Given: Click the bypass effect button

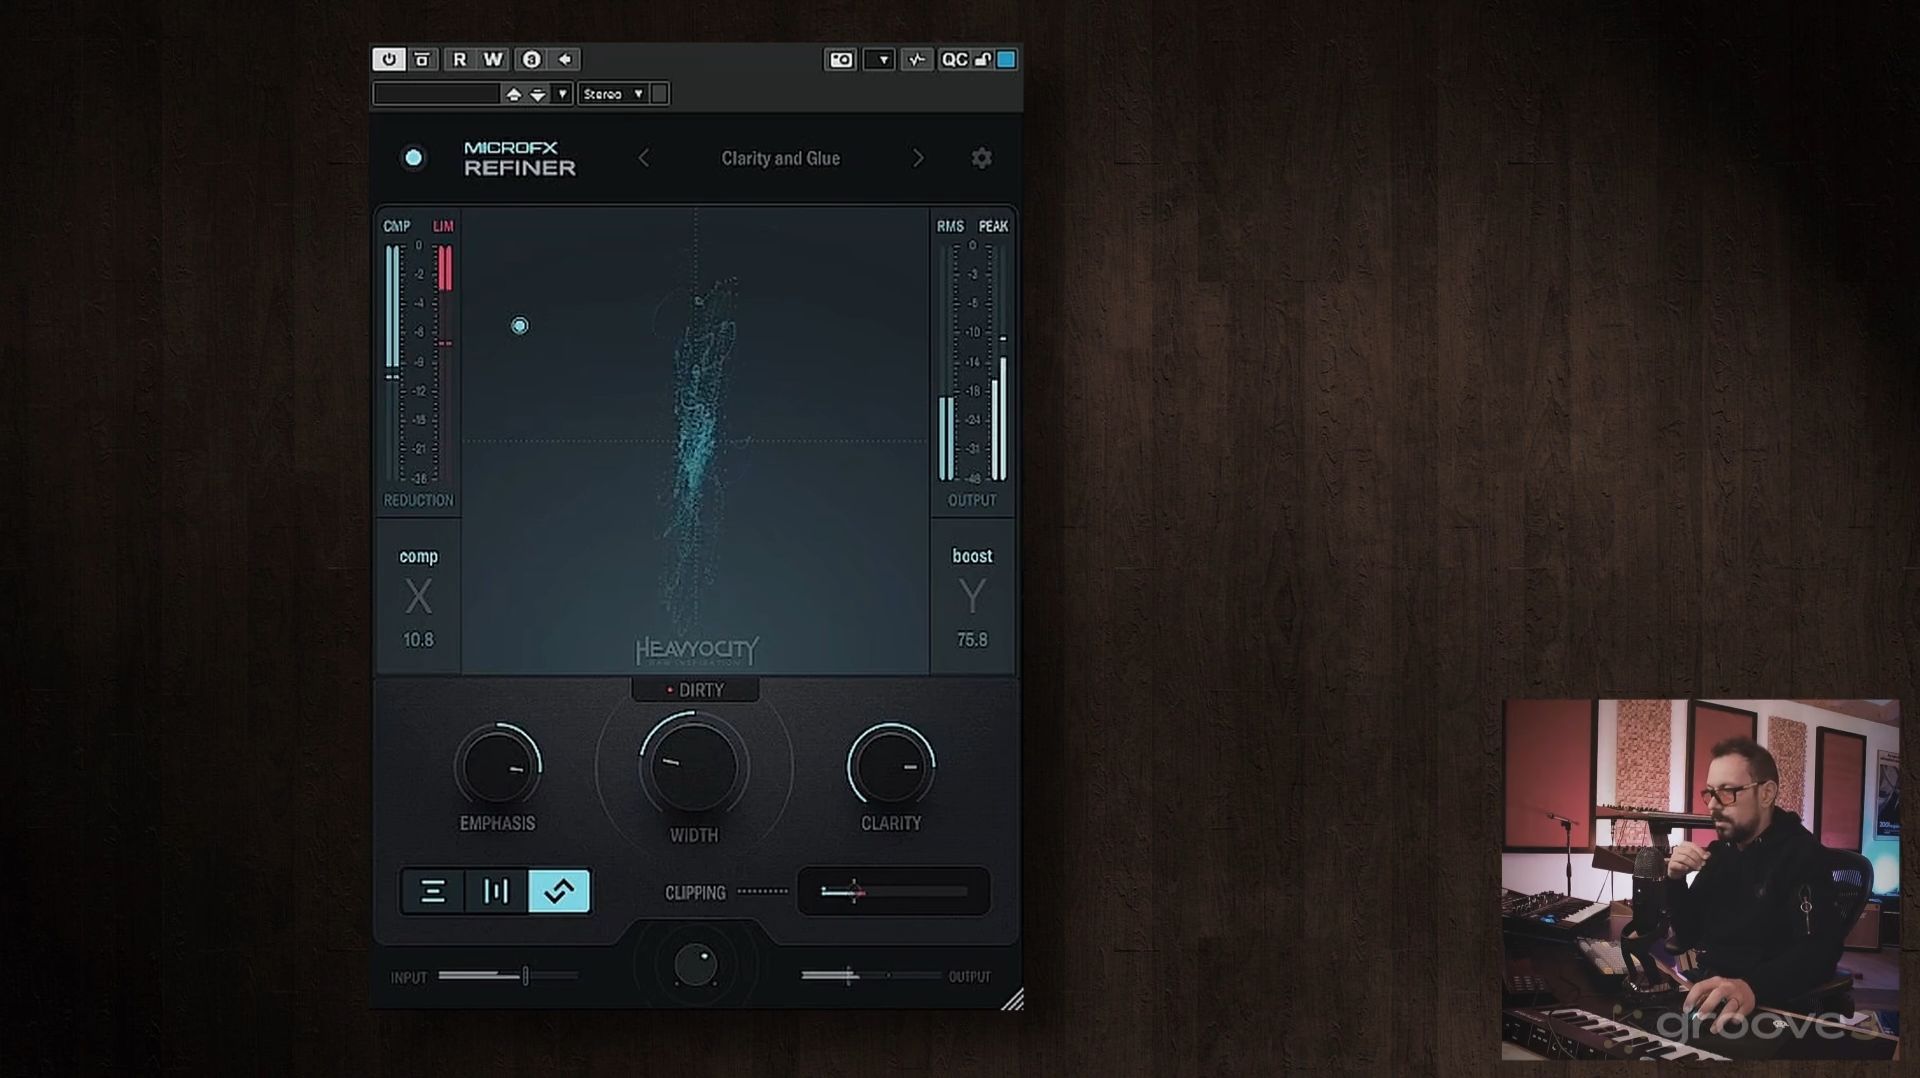Looking at the screenshot, I should pos(423,60).
